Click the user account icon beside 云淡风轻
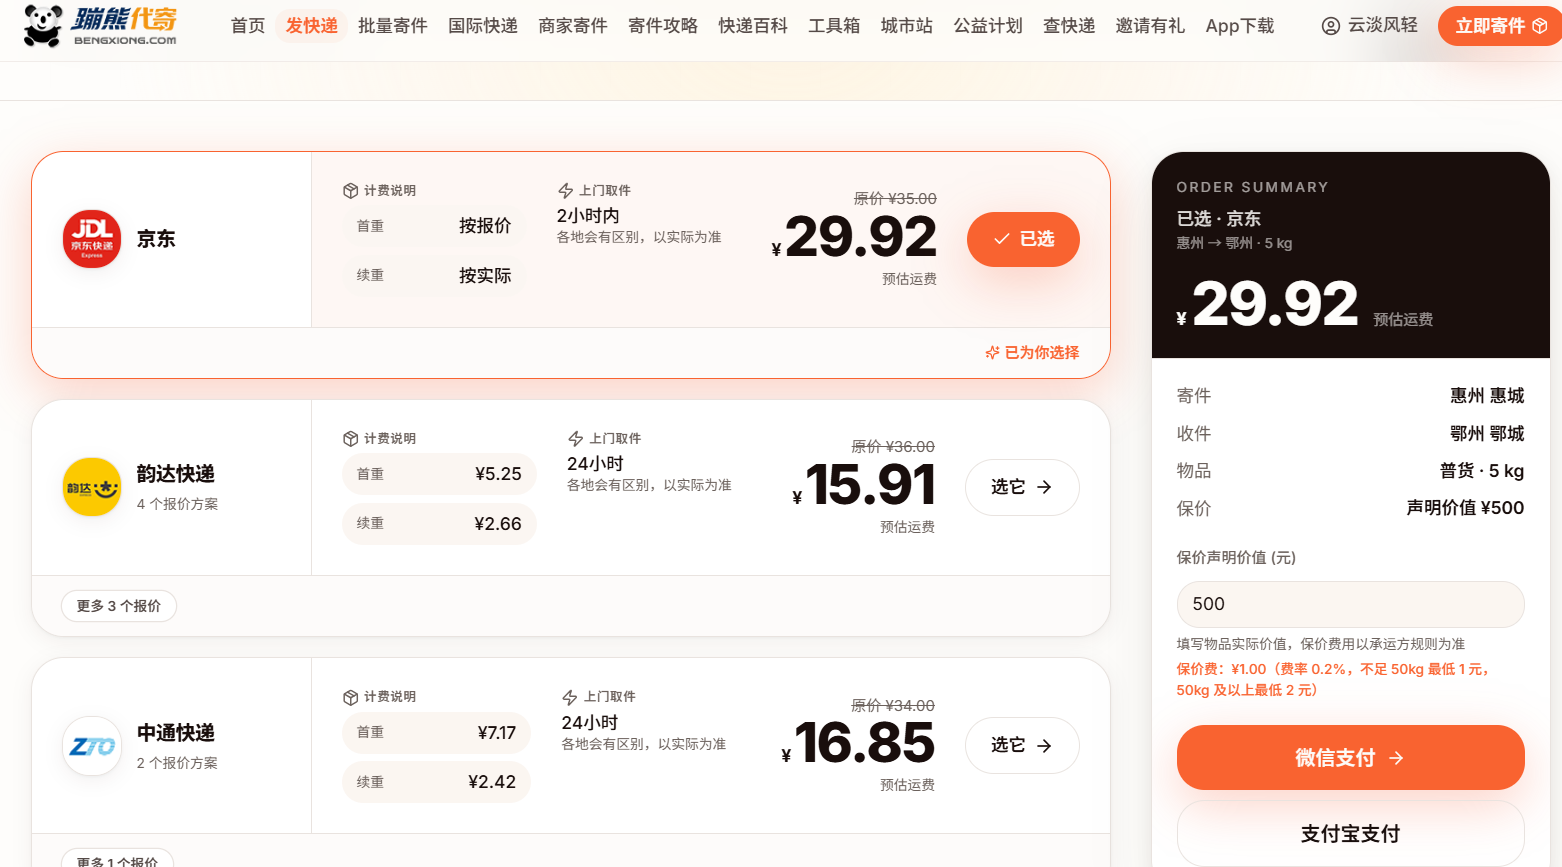1562x867 pixels. point(1330,26)
